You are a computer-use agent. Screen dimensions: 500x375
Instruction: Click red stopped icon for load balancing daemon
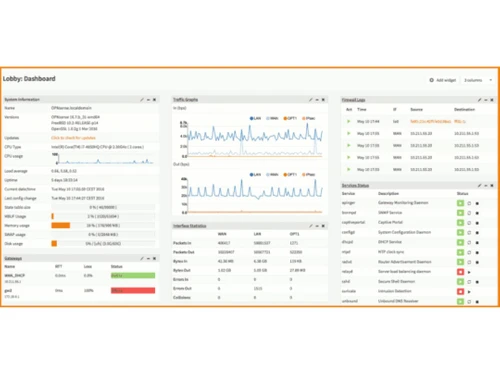pyautogui.click(x=460, y=272)
